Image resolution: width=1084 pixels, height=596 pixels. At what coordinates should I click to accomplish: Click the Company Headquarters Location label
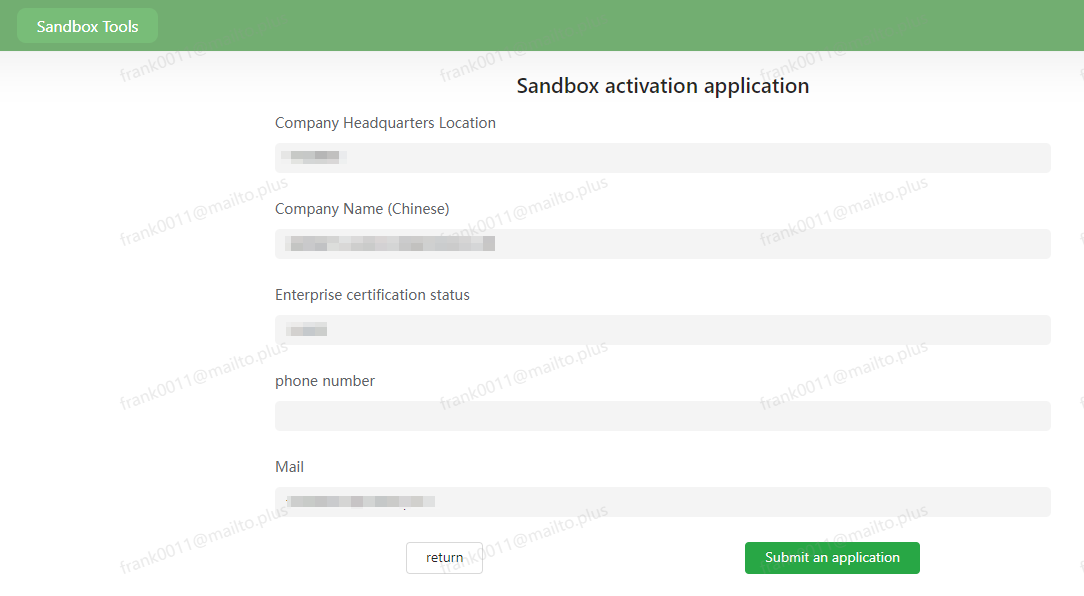tap(385, 123)
